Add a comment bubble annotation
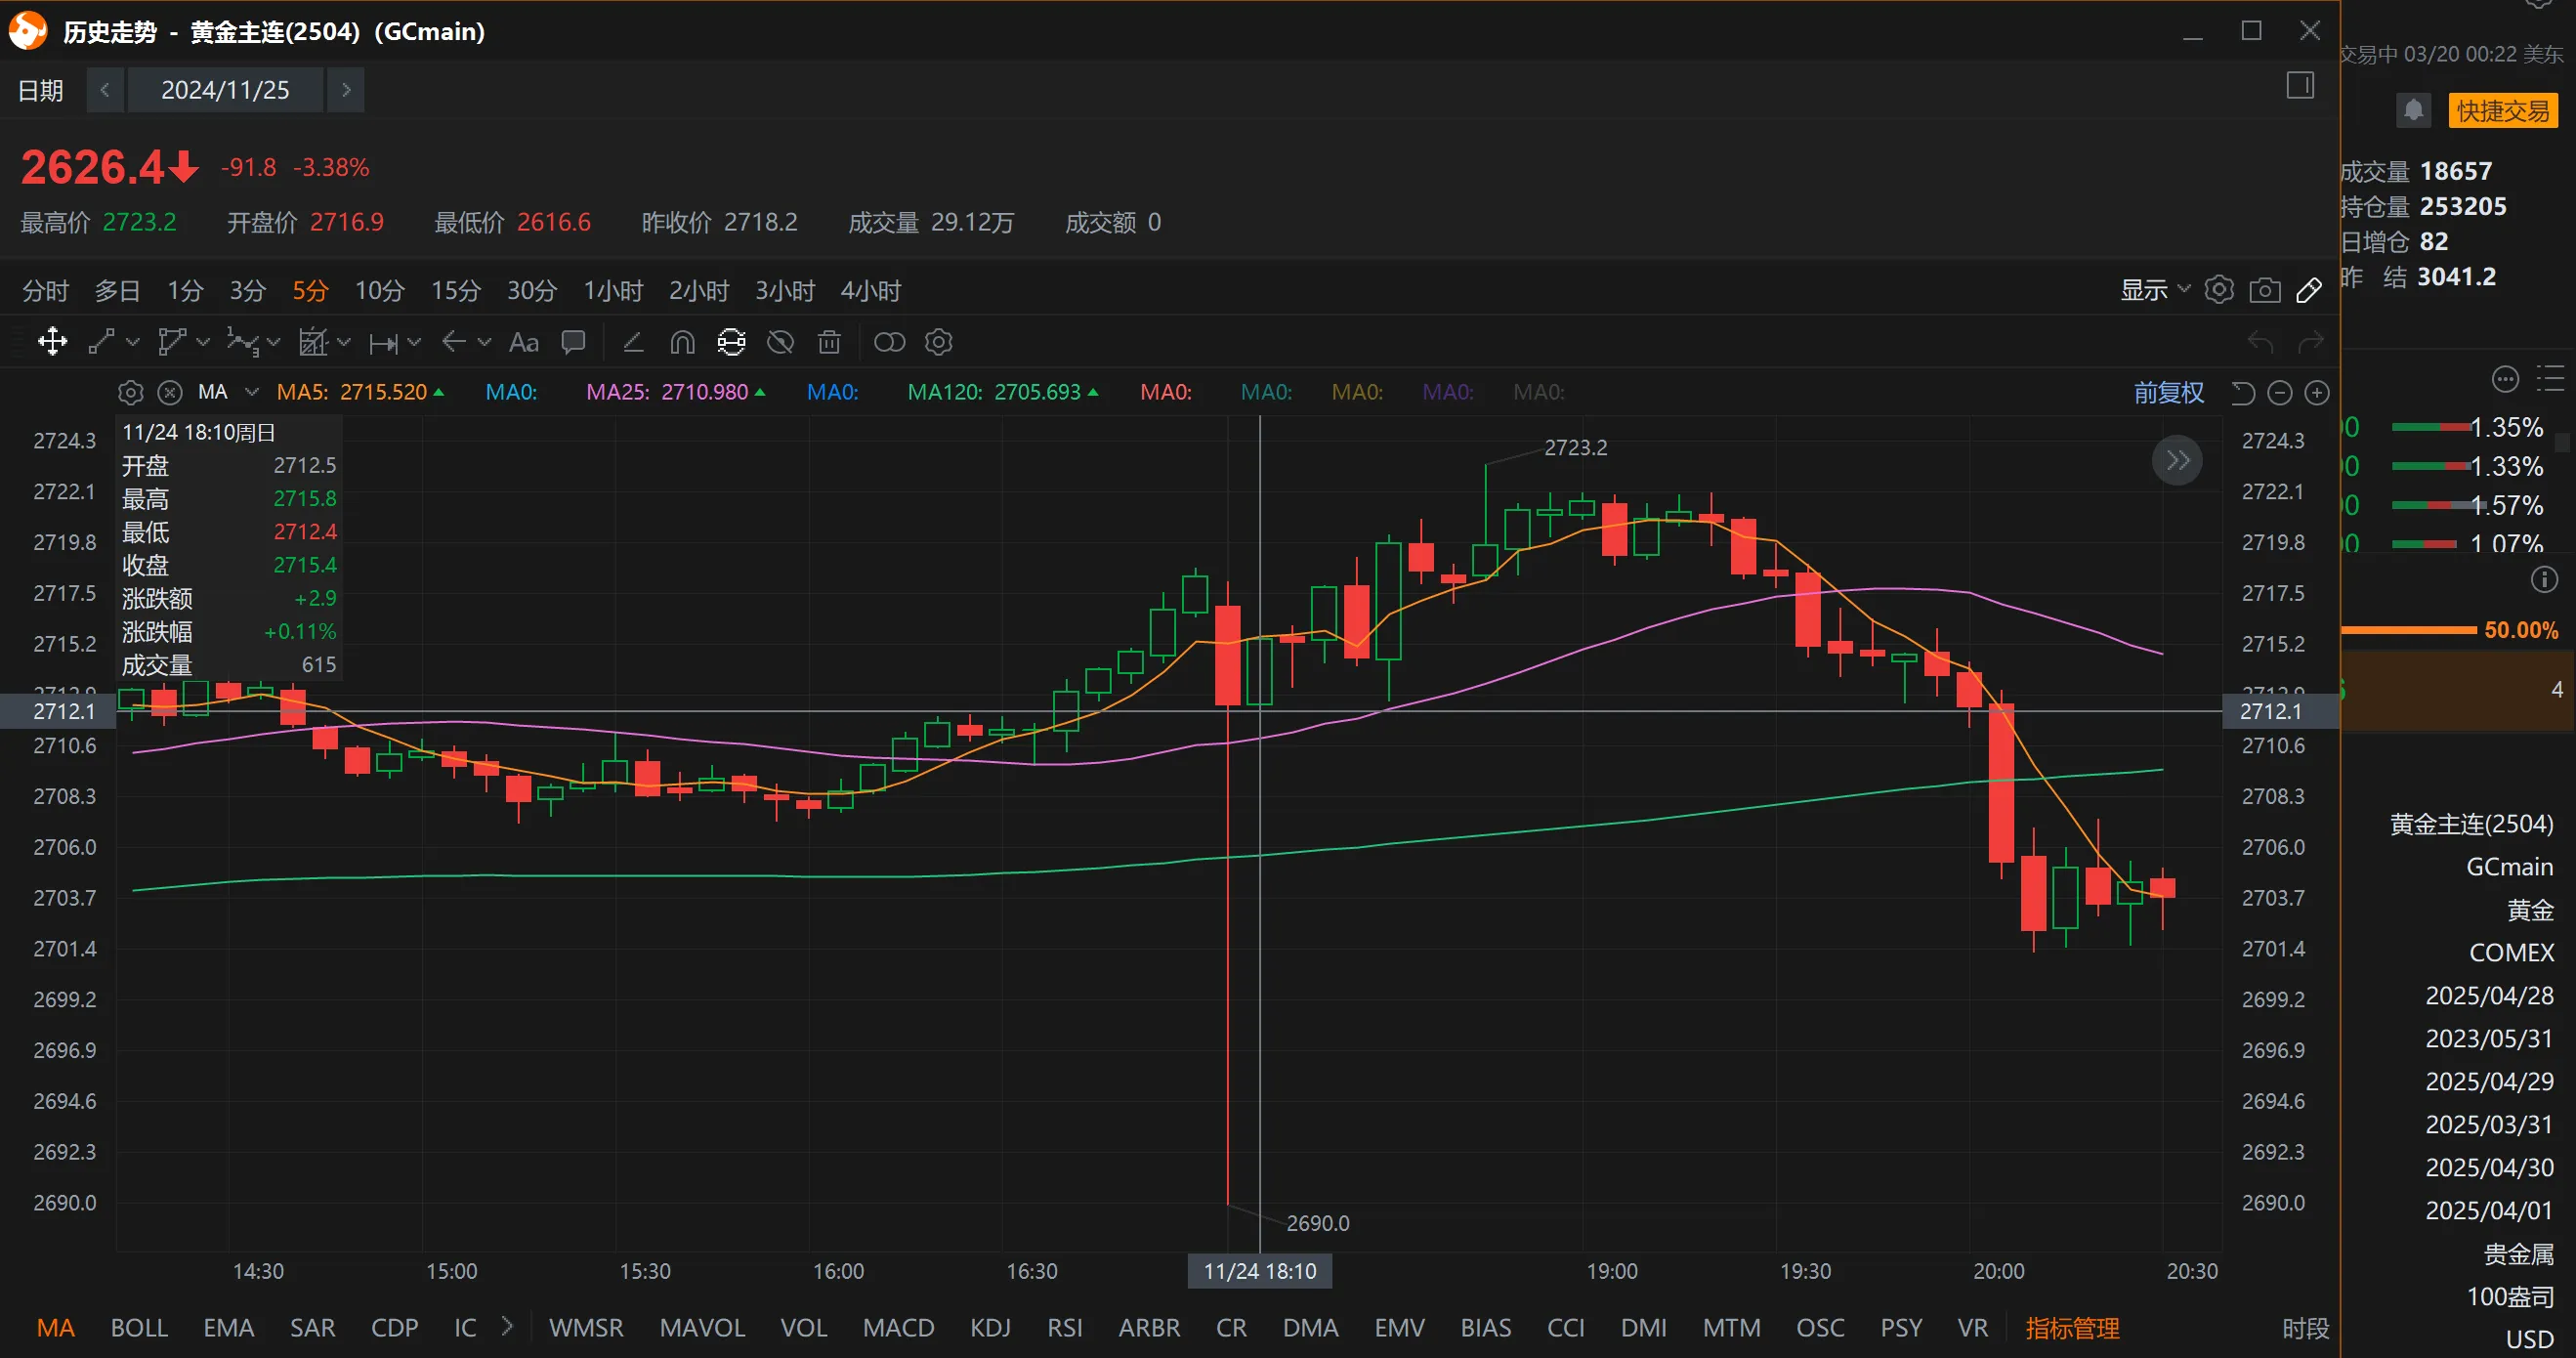 click(573, 342)
